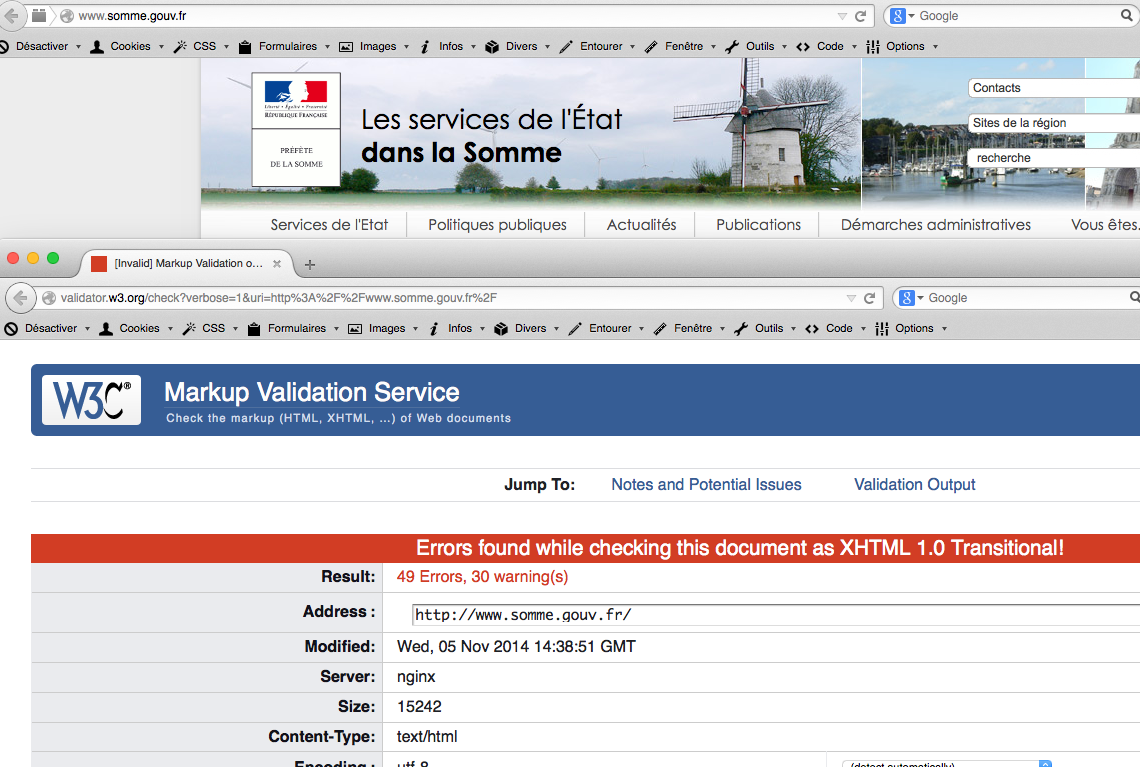Viewport: 1140px width, 767px height.
Task: Click validator window URL address bar
Action: (x=443, y=298)
